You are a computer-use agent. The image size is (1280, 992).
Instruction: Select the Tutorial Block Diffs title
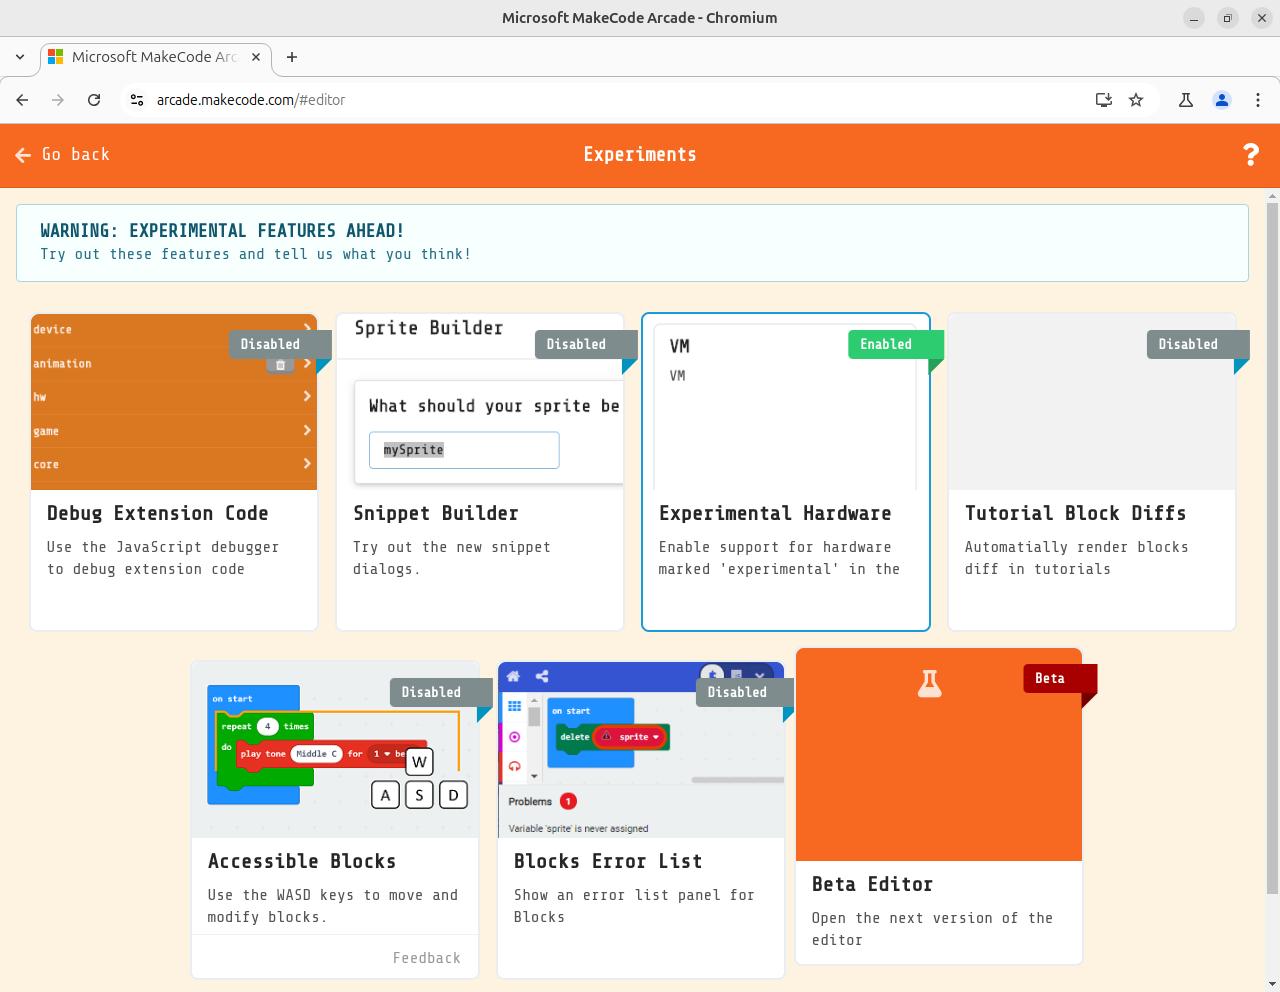(x=1076, y=513)
